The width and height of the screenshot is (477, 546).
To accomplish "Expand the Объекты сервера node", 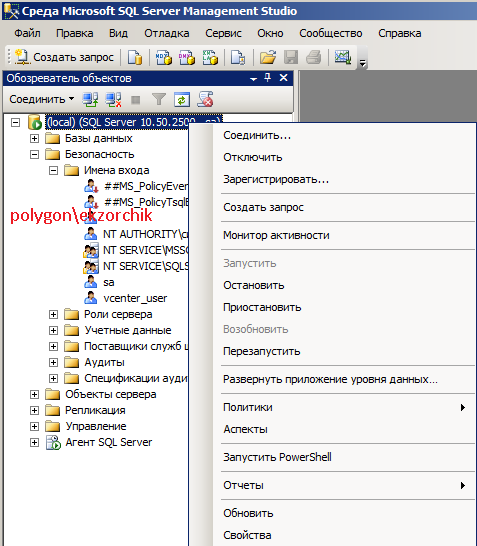I will [x=34, y=395].
